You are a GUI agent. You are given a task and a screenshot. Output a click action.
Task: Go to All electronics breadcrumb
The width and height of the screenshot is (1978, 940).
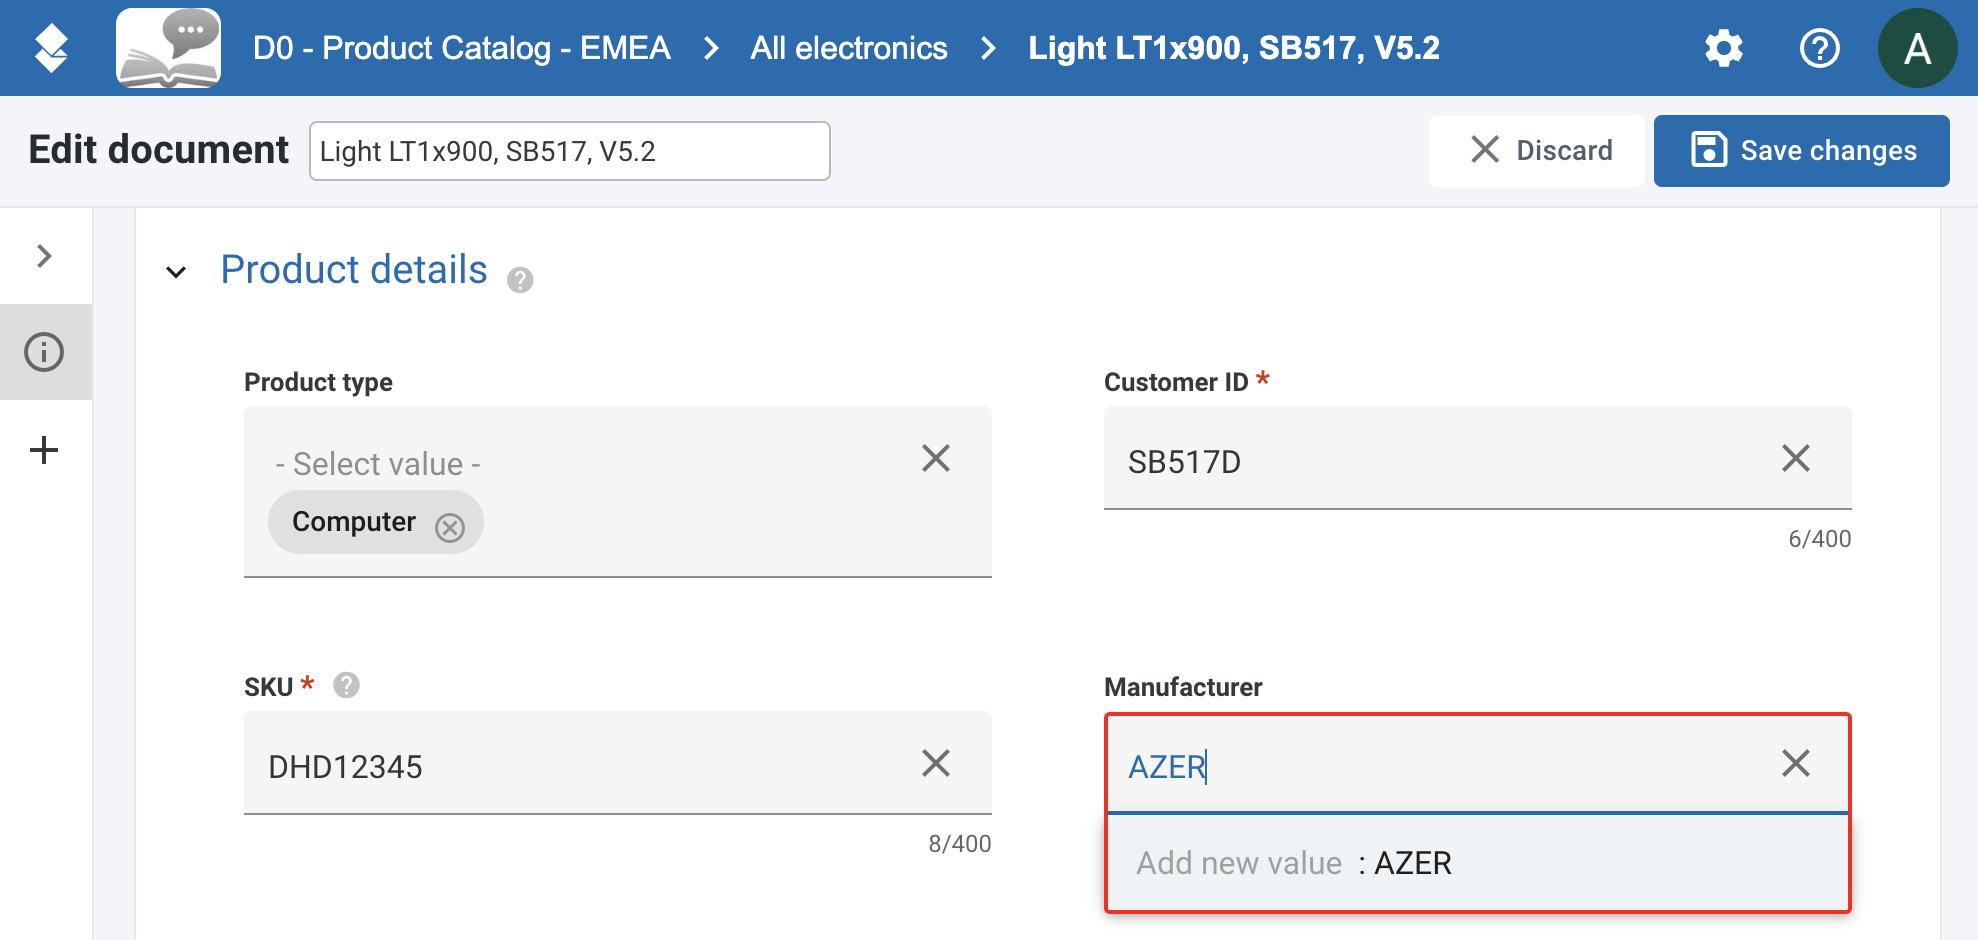tap(849, 48)
